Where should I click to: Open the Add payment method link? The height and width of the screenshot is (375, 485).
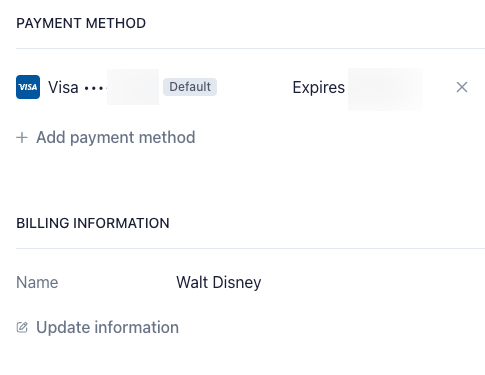click(115, 137)
